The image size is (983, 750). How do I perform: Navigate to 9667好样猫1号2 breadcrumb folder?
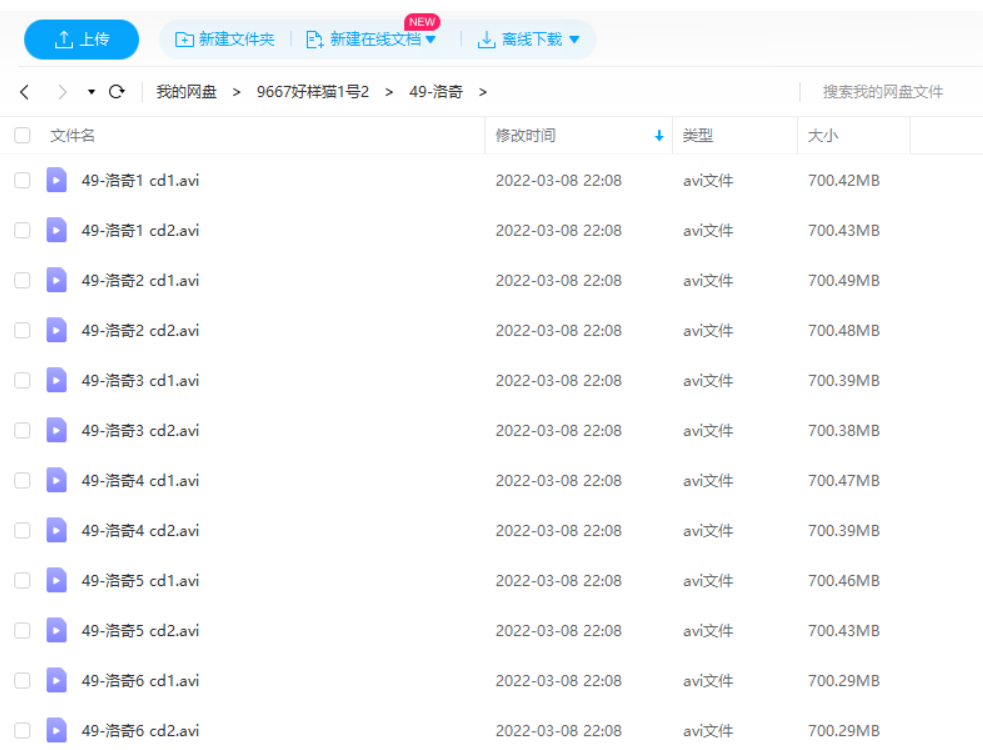[x=313, y=92]
